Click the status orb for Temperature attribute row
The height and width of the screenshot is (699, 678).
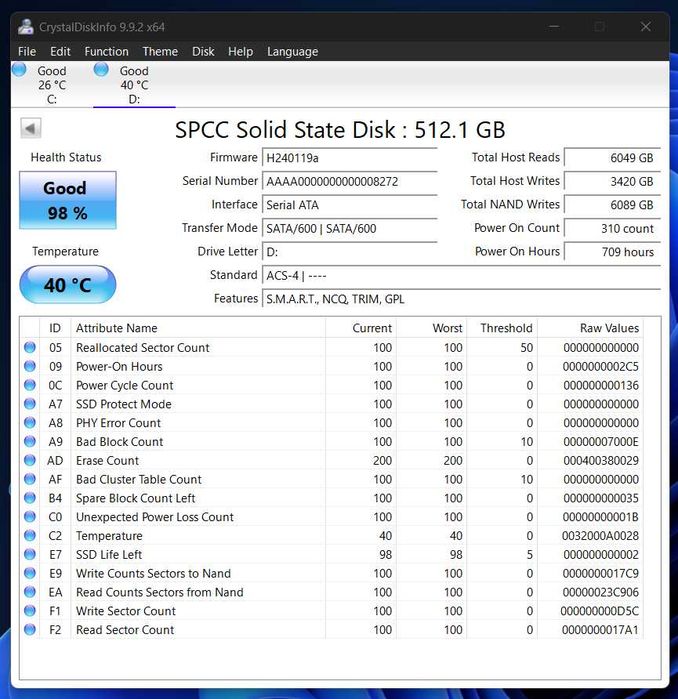(x=30, y=535)
